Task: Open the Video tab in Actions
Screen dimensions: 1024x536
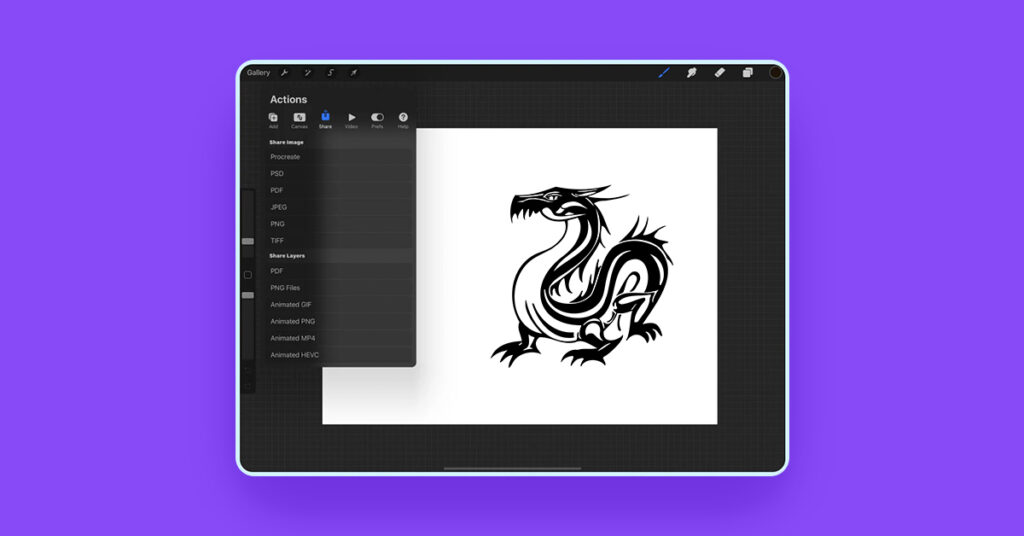Action: pos(351,120)
